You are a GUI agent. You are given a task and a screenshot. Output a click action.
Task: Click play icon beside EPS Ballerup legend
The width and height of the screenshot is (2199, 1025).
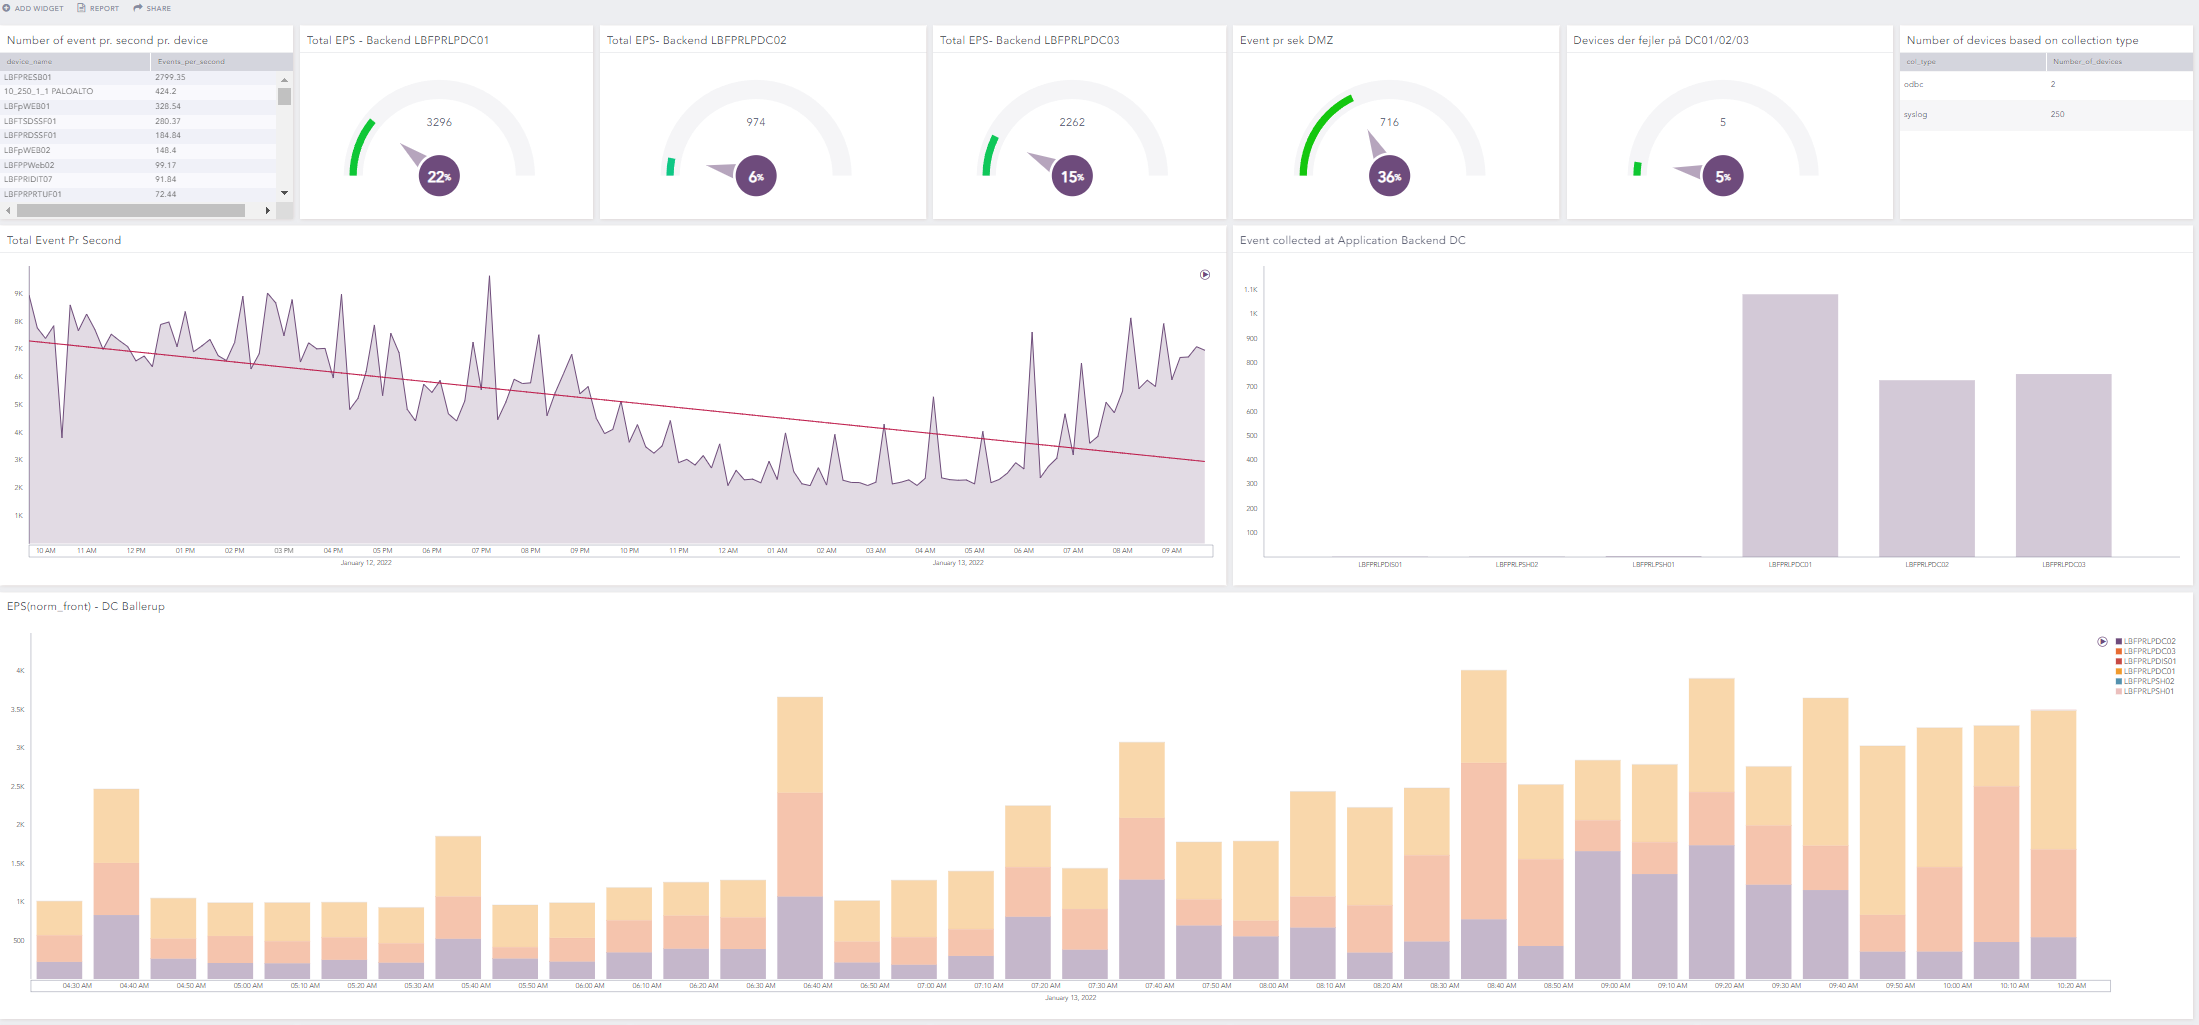(x=2102, y=642)
